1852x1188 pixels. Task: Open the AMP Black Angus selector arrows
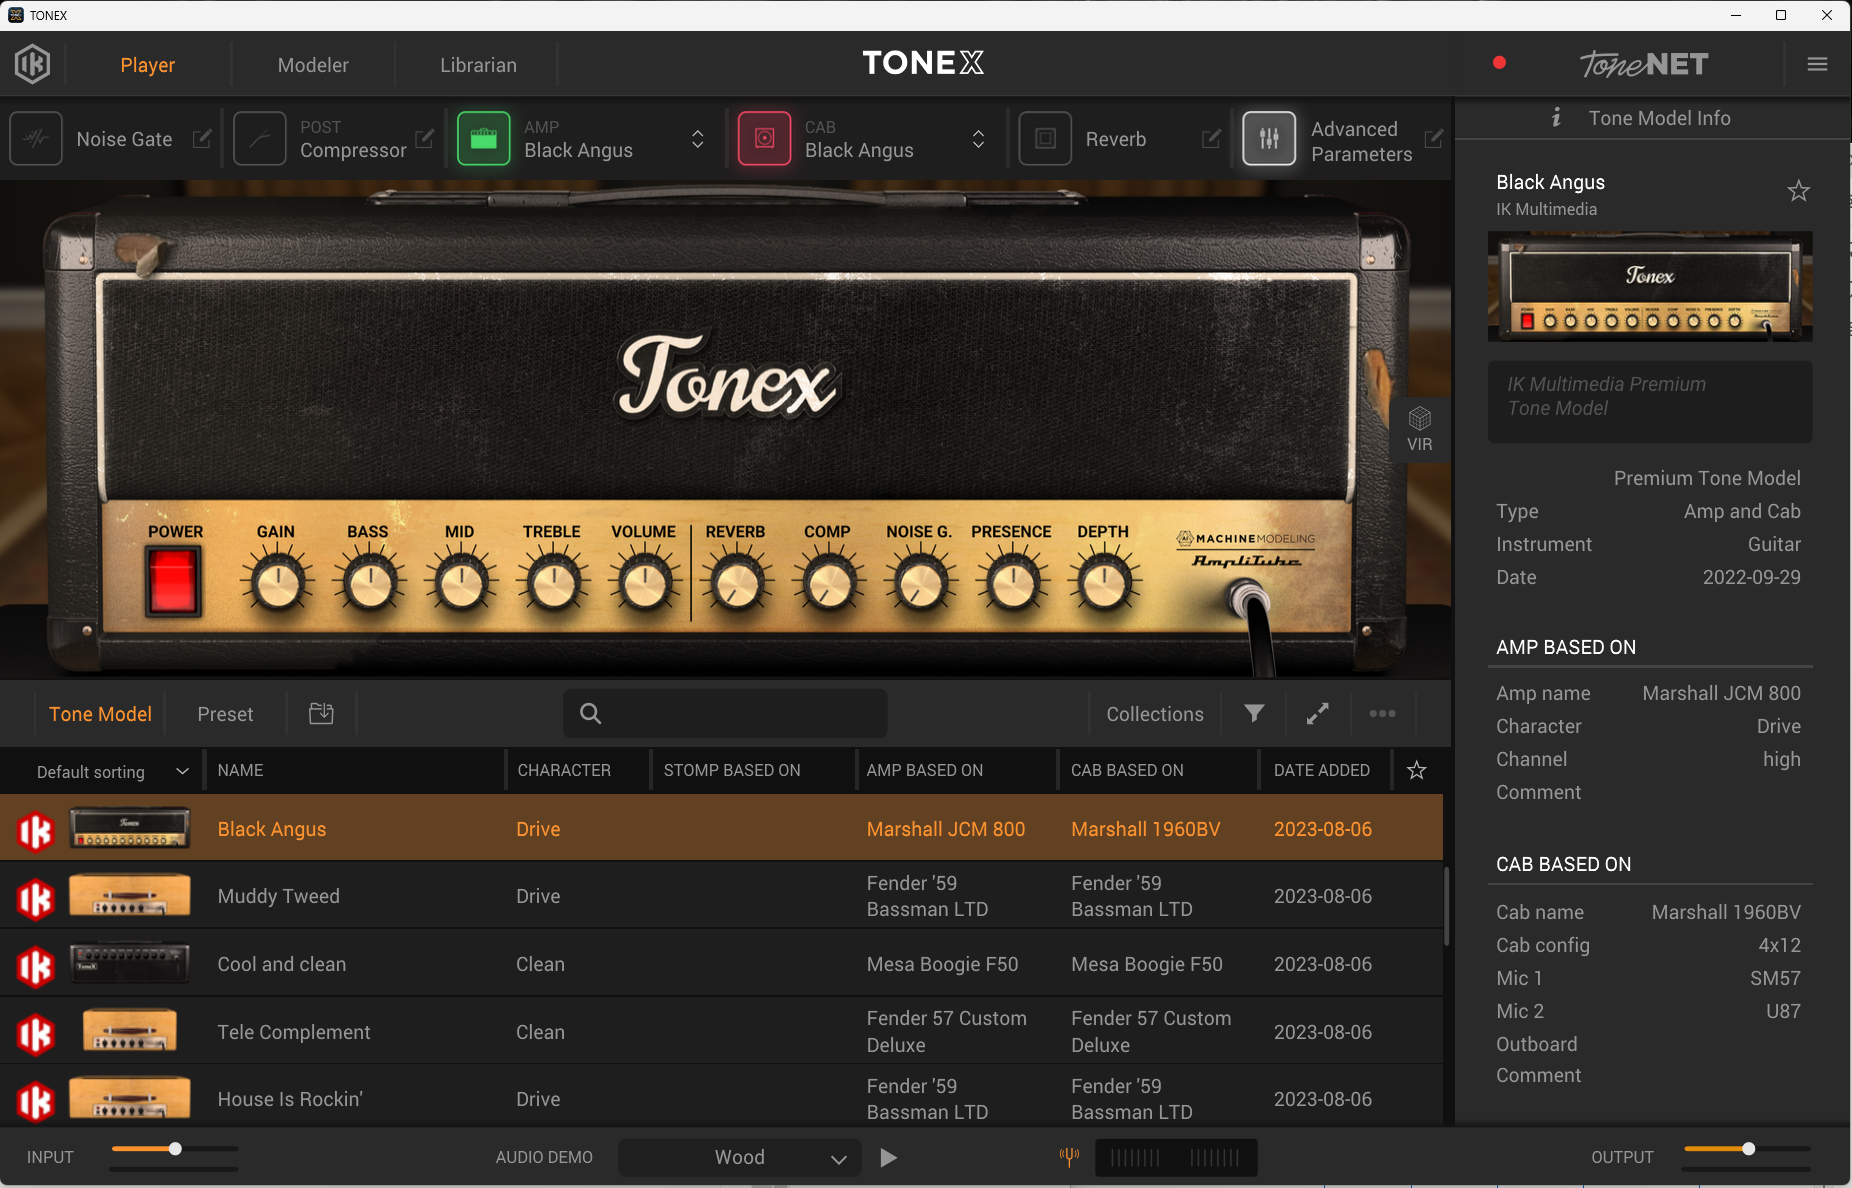[698, 139]
